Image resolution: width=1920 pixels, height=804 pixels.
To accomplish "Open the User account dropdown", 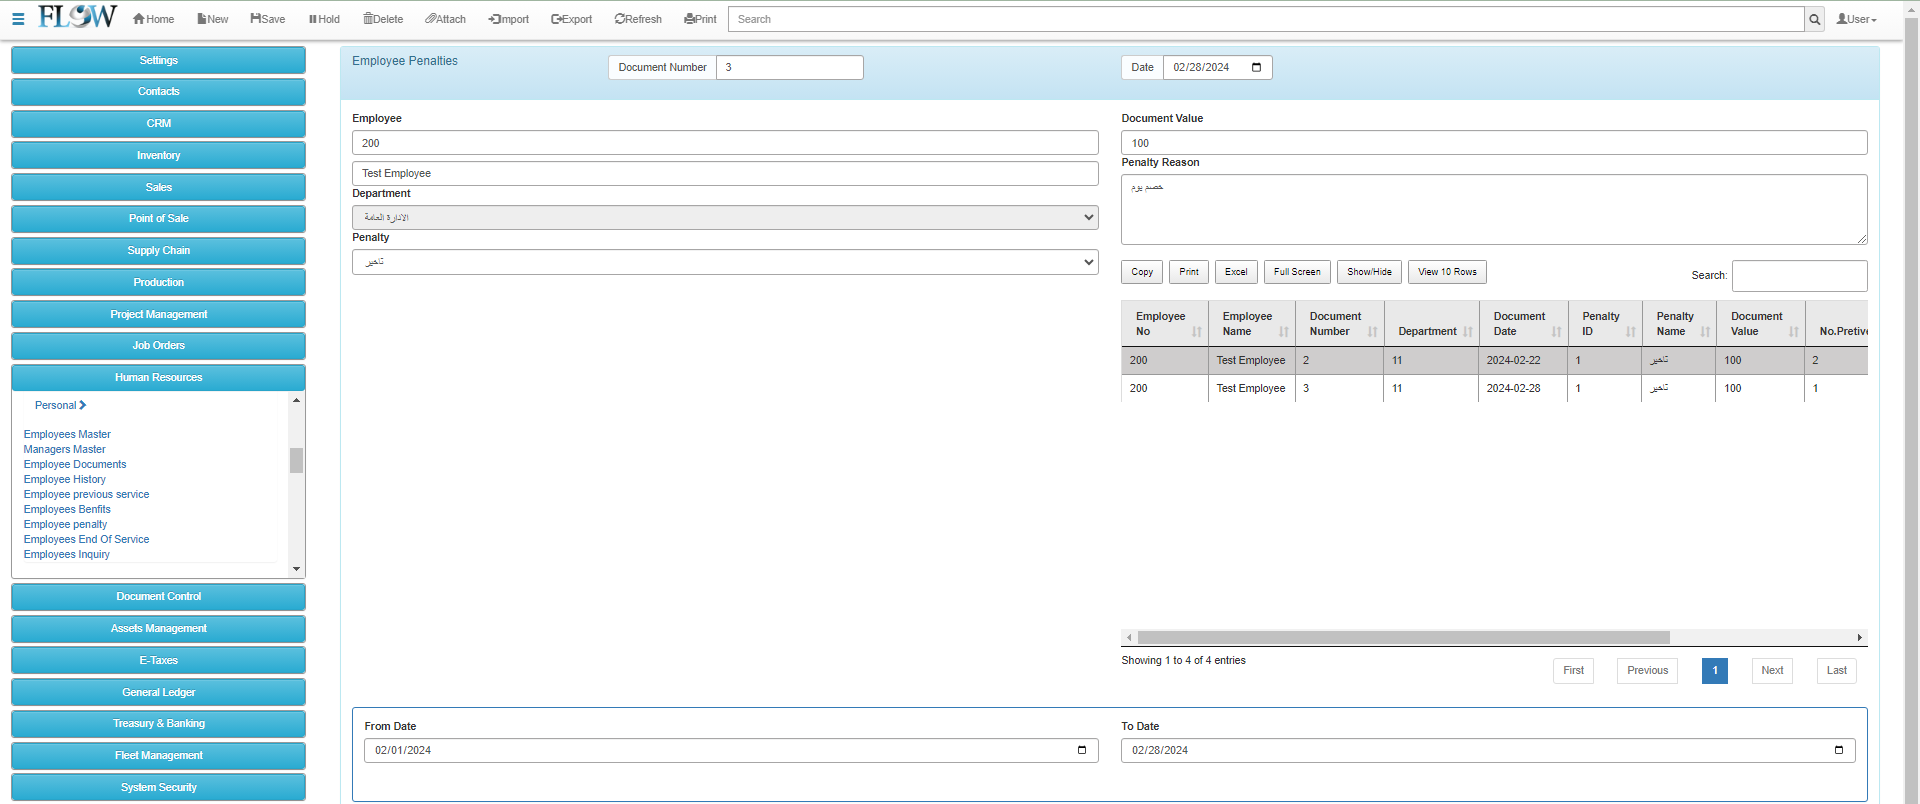I will pyautogui.click(x=1856, y=19).
